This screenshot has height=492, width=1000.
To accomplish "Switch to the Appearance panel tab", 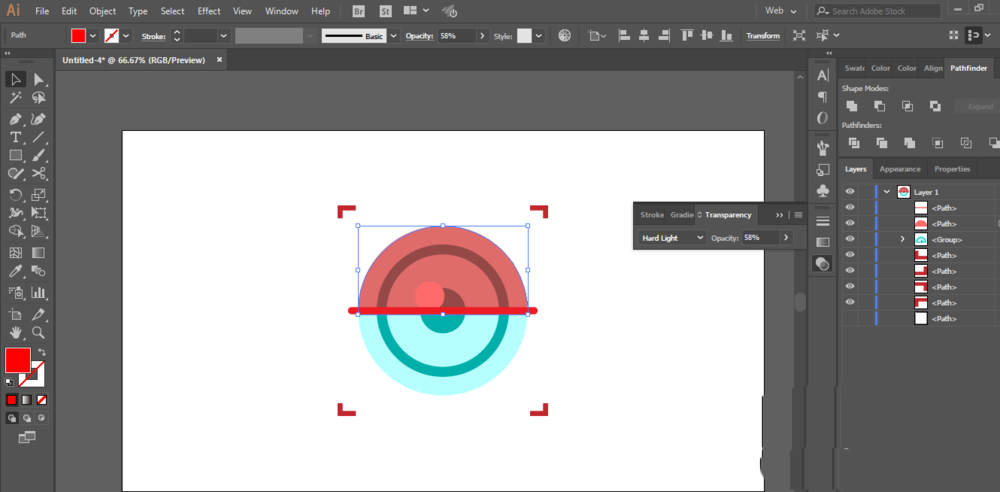I will tap(900, 169).
